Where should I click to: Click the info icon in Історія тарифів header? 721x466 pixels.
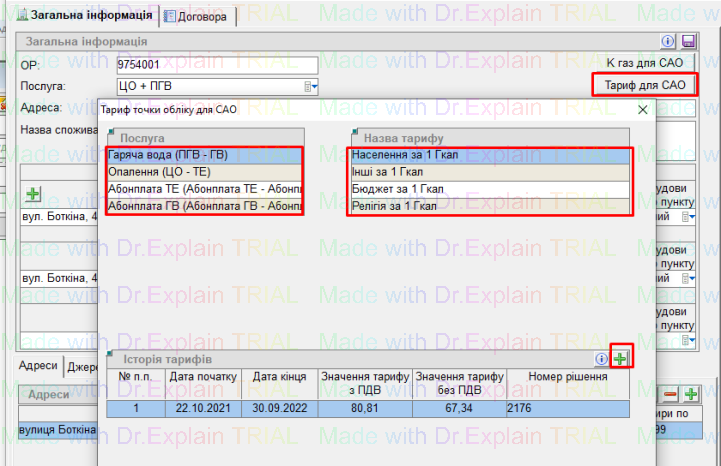tap(602, 359)
